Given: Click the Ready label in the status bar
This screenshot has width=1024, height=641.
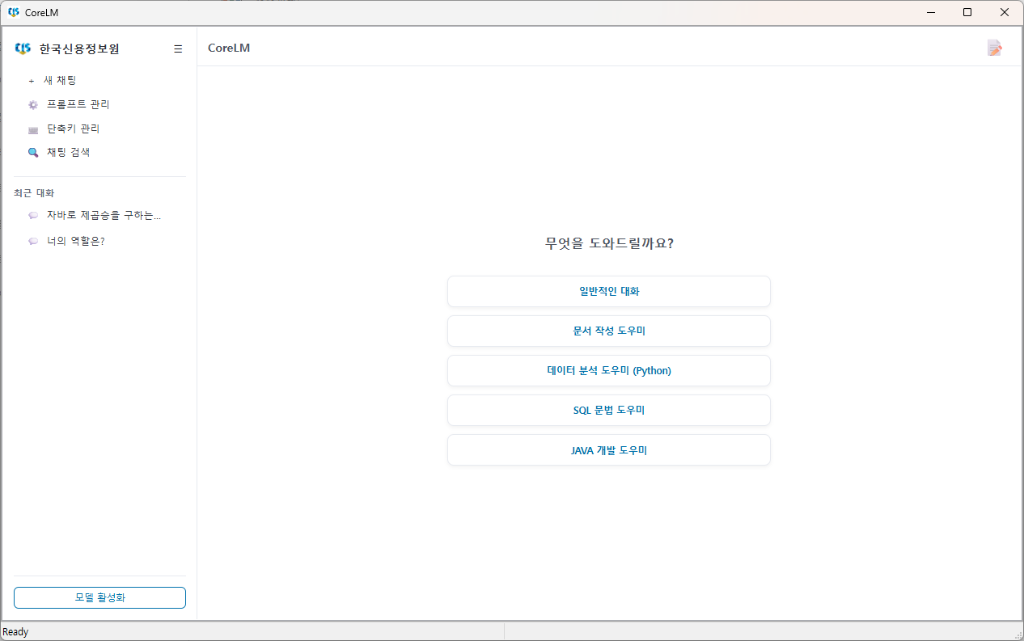Looking at the screenshot, I should coord(15,631).
